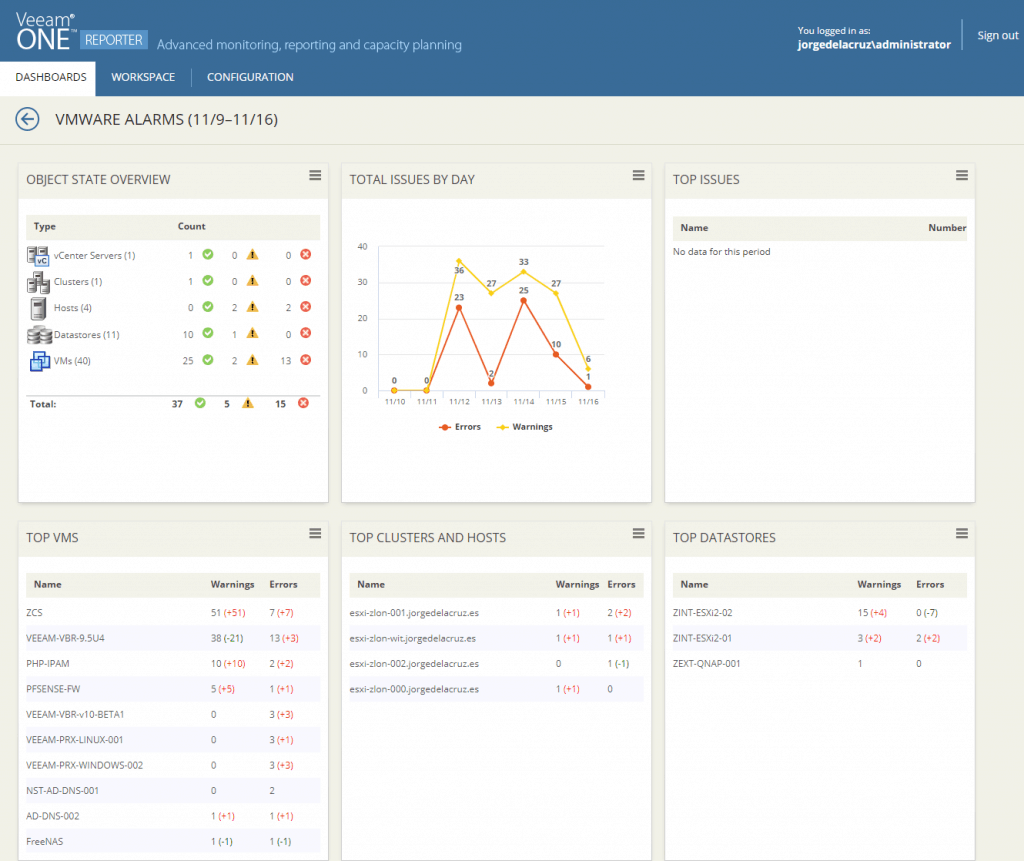1024x861 pixels.
Task: Toggle Errors series in chart legend
Action: (460, 427)
